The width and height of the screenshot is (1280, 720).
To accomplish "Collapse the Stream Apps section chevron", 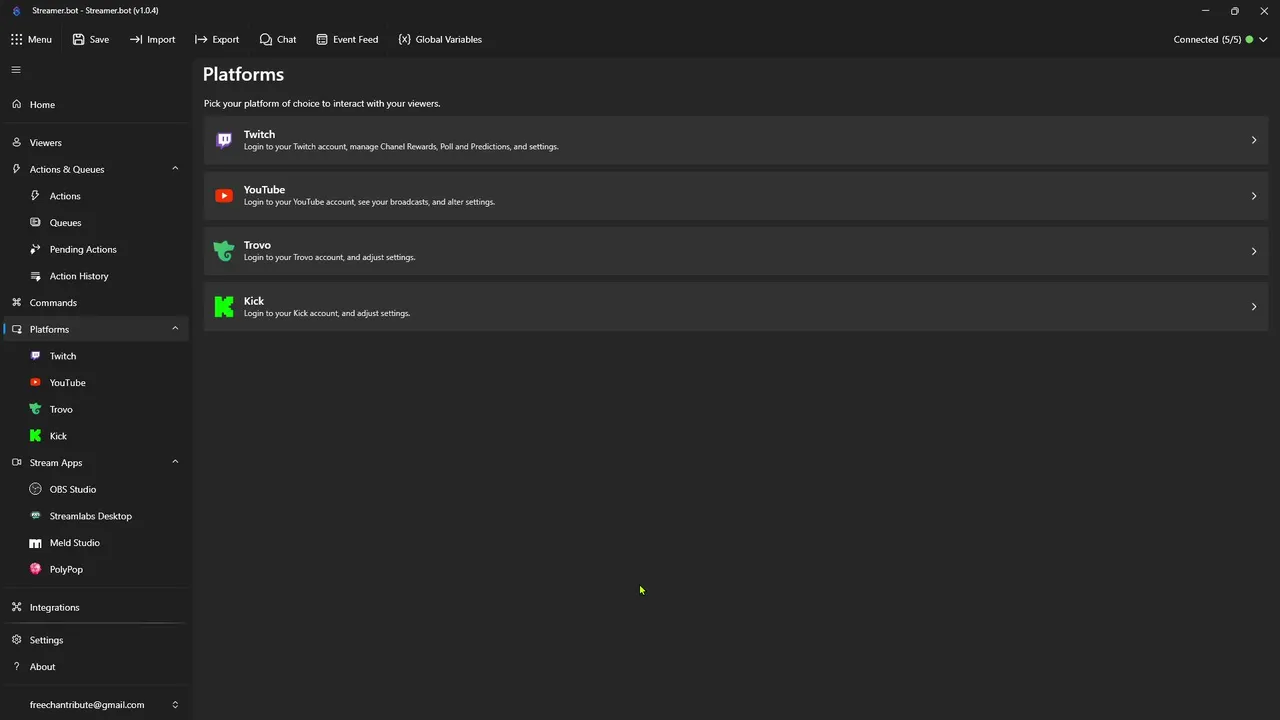I will (175, 462).
